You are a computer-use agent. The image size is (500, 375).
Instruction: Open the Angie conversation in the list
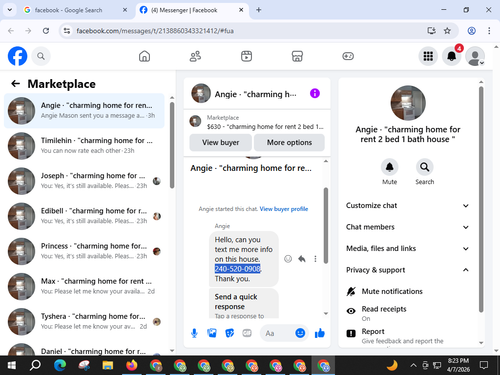[84, 110]
